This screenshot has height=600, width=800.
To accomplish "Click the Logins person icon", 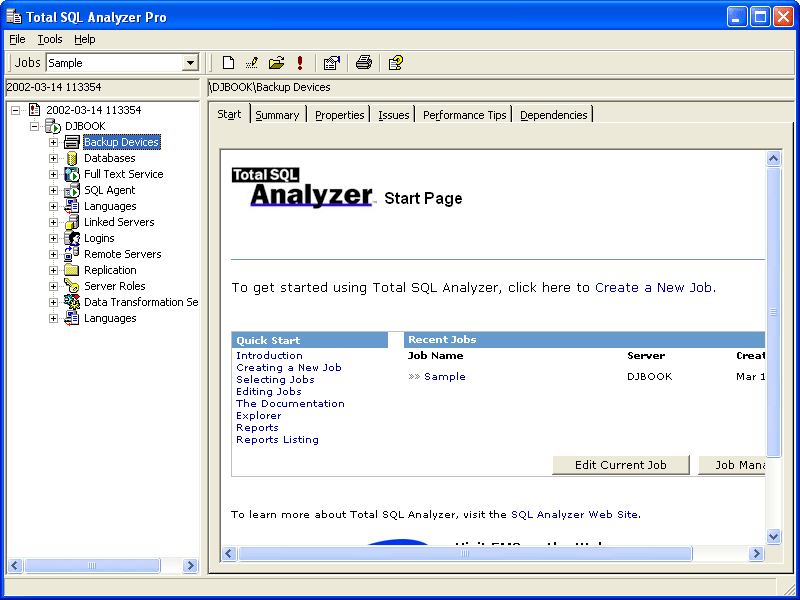I will [72, 238].
